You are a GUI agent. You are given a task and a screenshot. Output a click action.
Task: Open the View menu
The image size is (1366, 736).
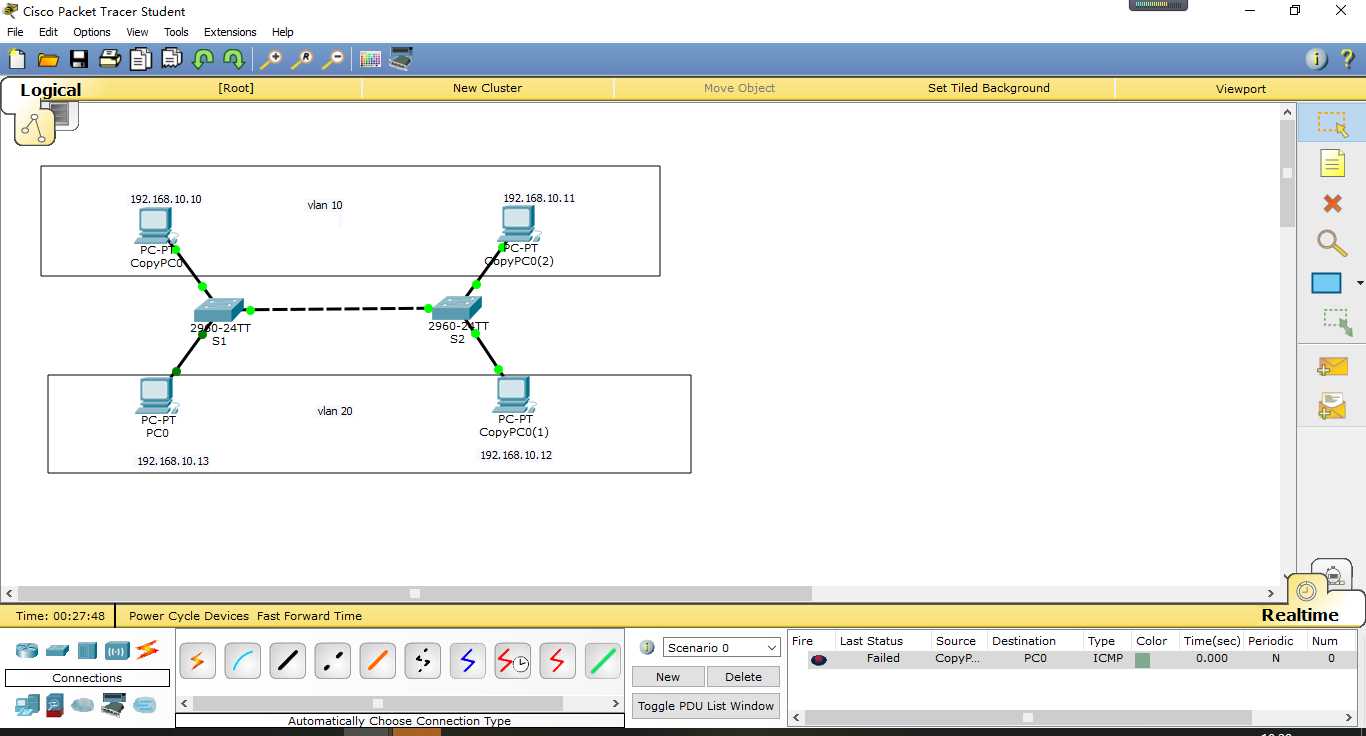137,32
